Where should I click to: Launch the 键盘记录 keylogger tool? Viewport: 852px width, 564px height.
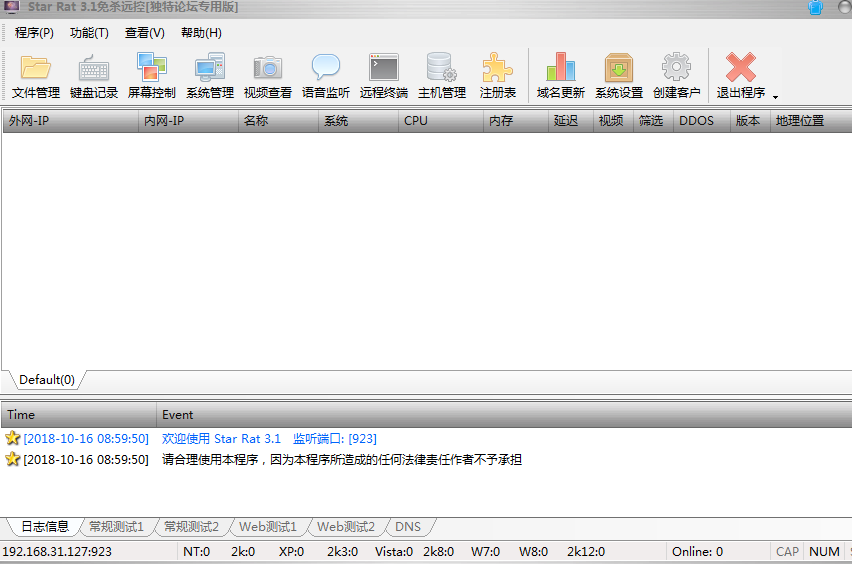point(94,76)
